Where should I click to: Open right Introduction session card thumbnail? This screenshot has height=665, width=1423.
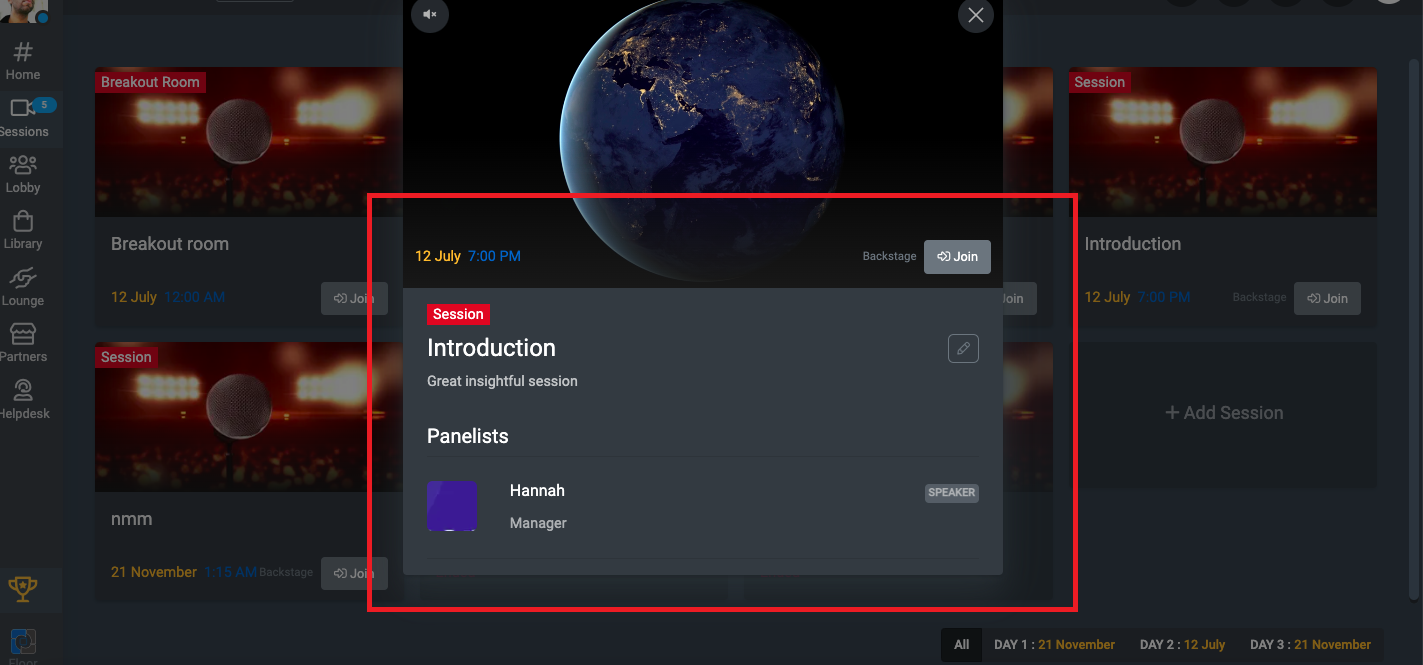(x=1223, y=143)
